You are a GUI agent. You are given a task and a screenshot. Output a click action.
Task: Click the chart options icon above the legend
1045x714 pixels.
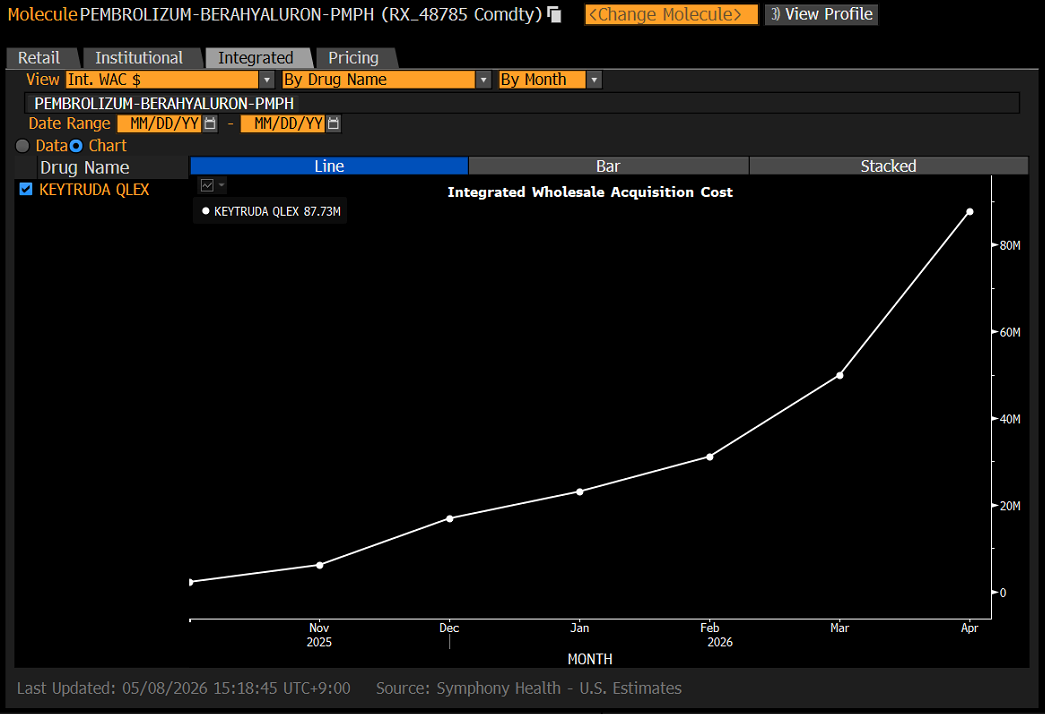[207, 185]
